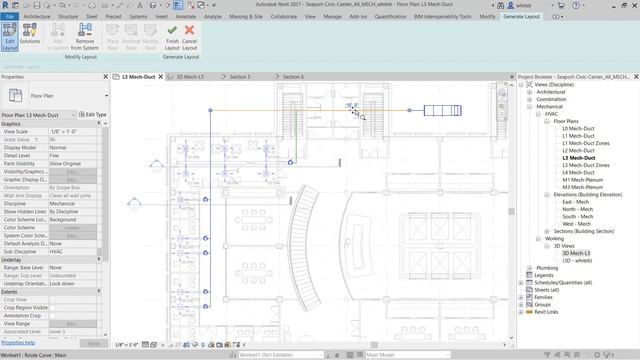Collapse the Views (Discipline) tree node
Image resolution: width=640 pixels, height=360 pixels.
pos(521,84)
